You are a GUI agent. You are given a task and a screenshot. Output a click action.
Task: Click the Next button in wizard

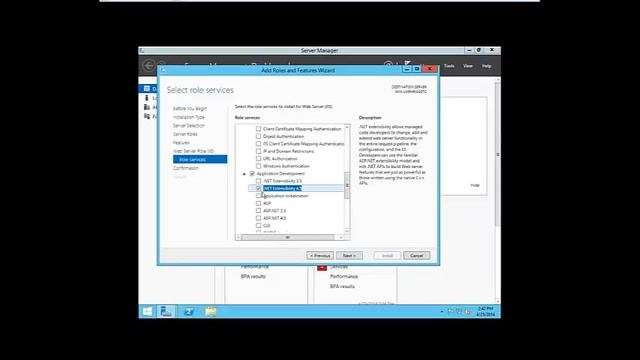click(x=349, y=256)
